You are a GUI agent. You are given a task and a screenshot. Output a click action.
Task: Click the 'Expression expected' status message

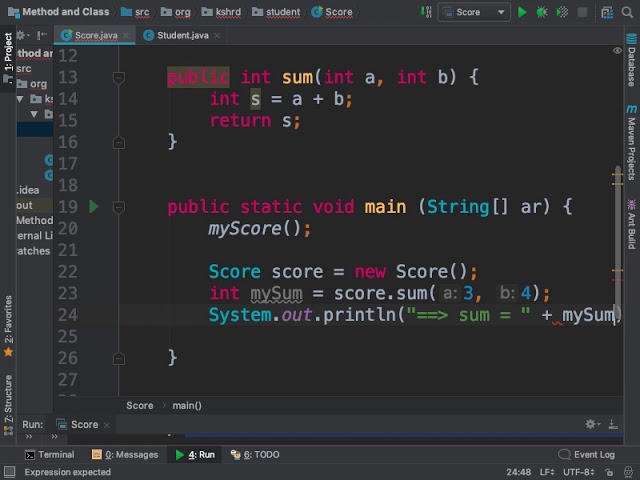pyautogui.click(x=68, y=472)
